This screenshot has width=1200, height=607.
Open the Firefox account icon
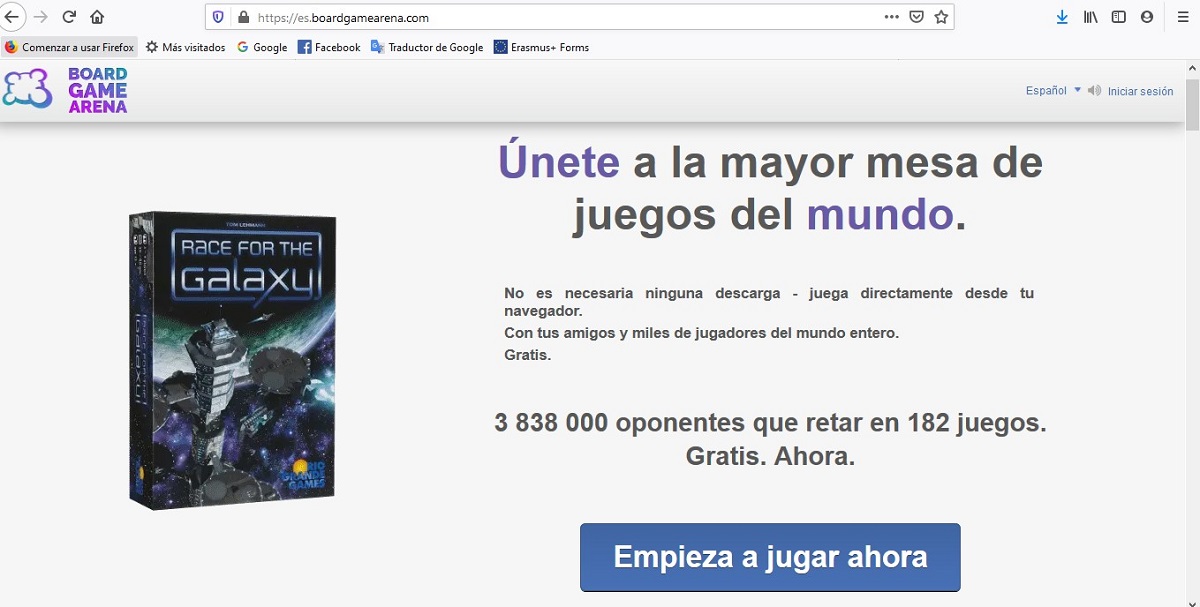click(1147, 17)
